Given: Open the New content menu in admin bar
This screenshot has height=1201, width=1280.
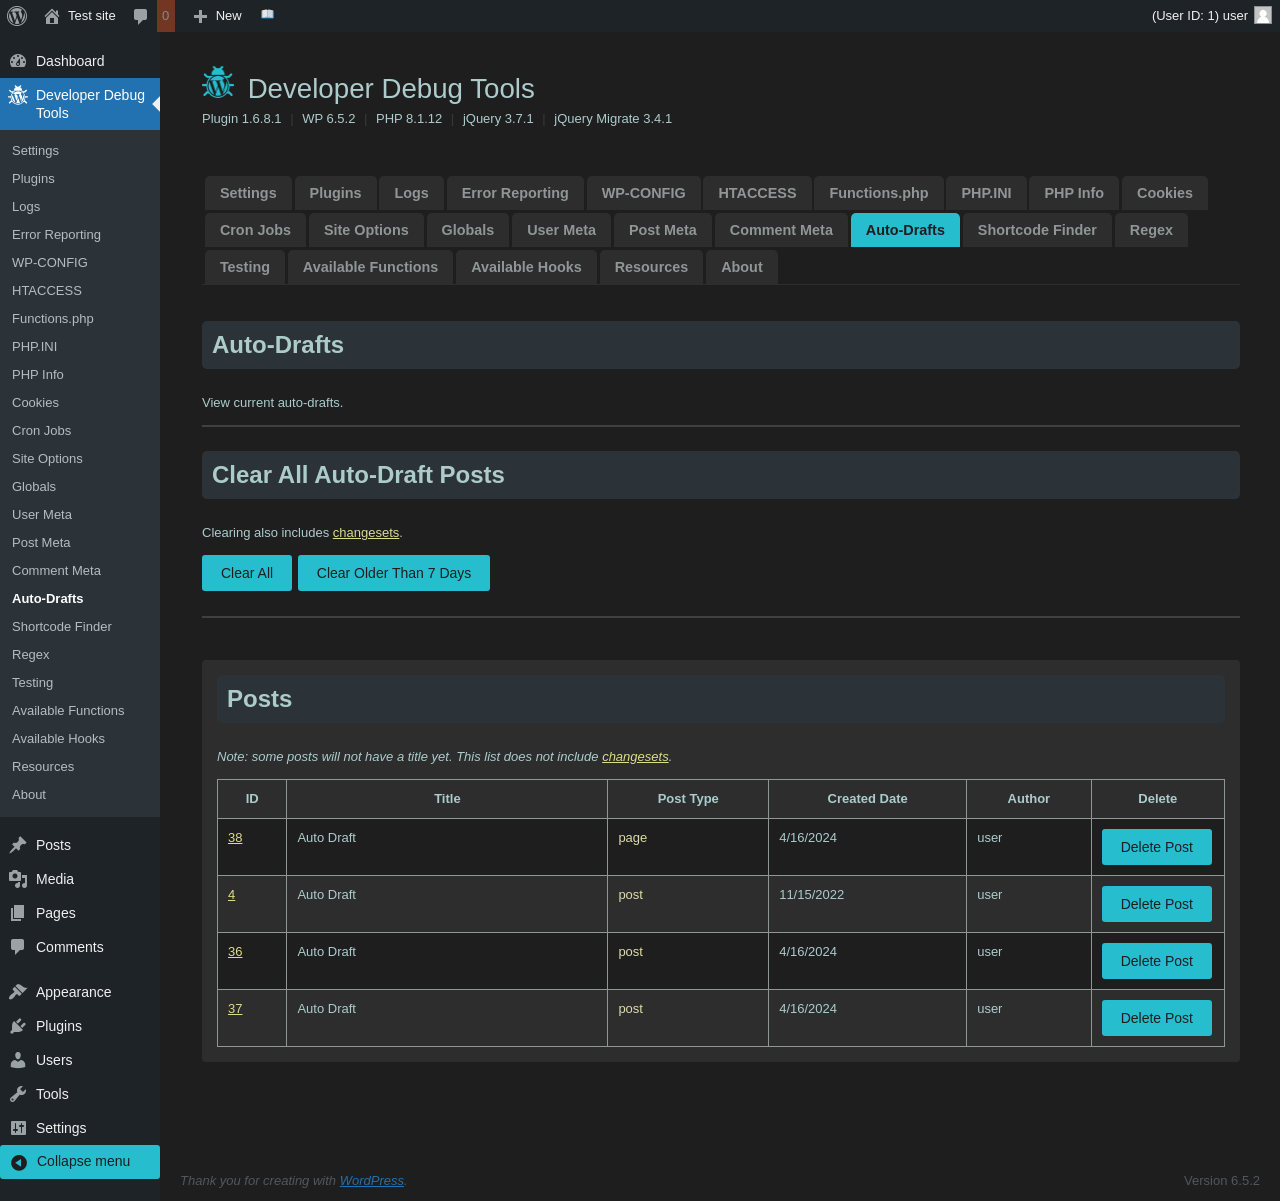Looking at the screenshot, I should pyautogui.click(x=218, y=16).
